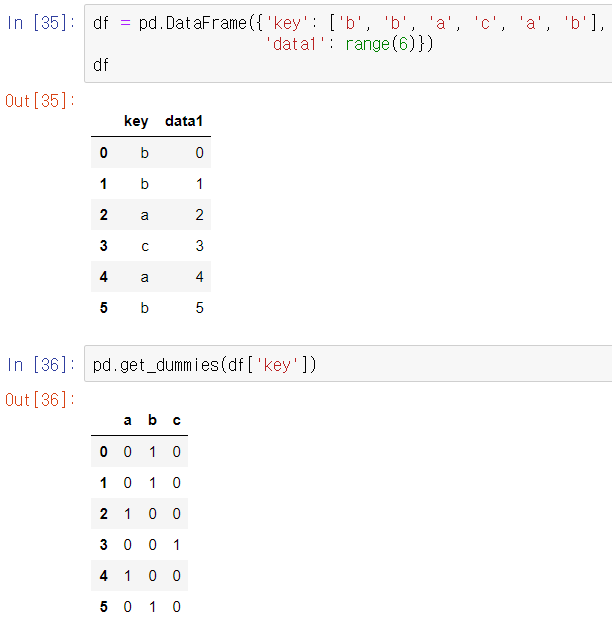Click 'range(6)' in the first code cell
This screenshot has height=624, width=612.
click(381, 44)
